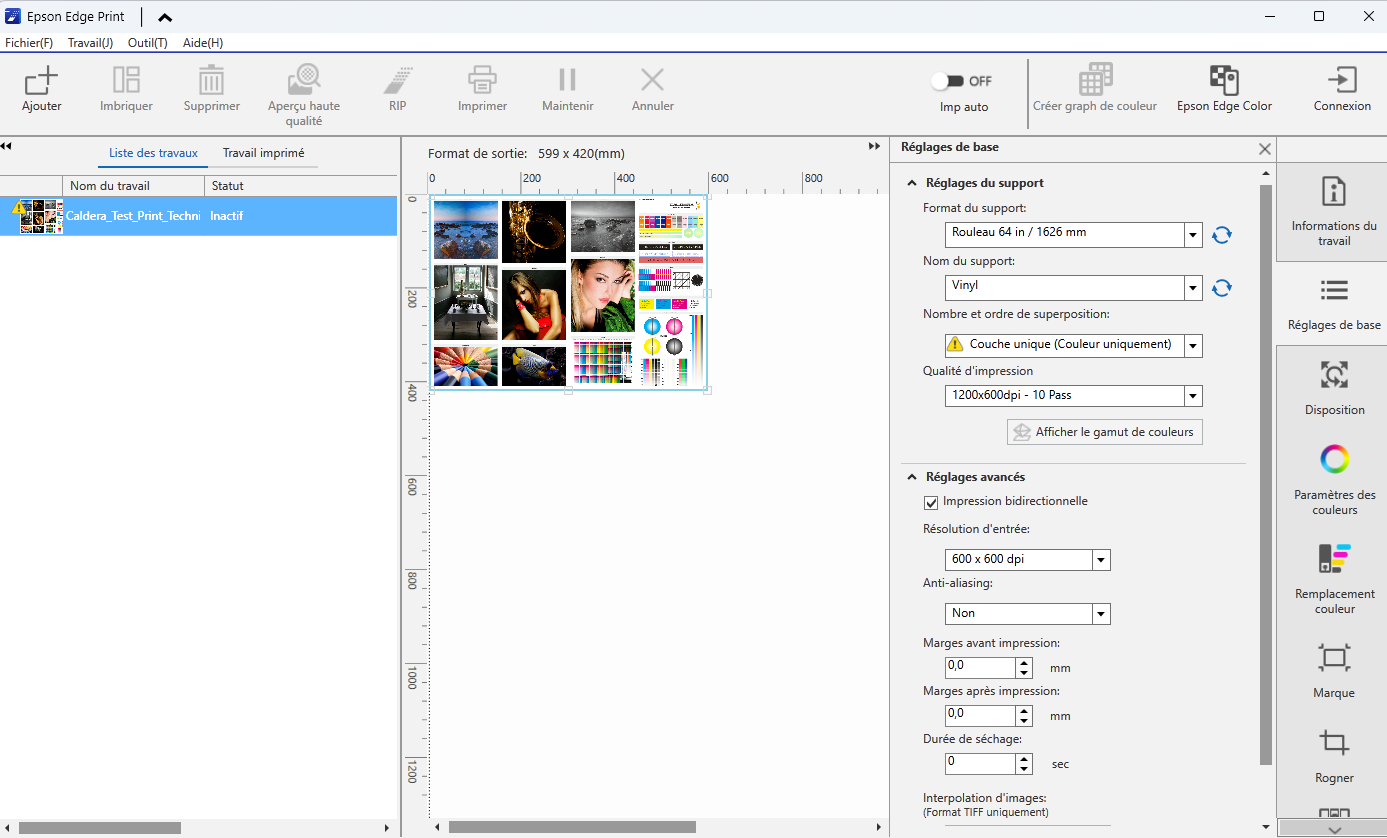Open Informations du travail panel

coord(1334,212)
